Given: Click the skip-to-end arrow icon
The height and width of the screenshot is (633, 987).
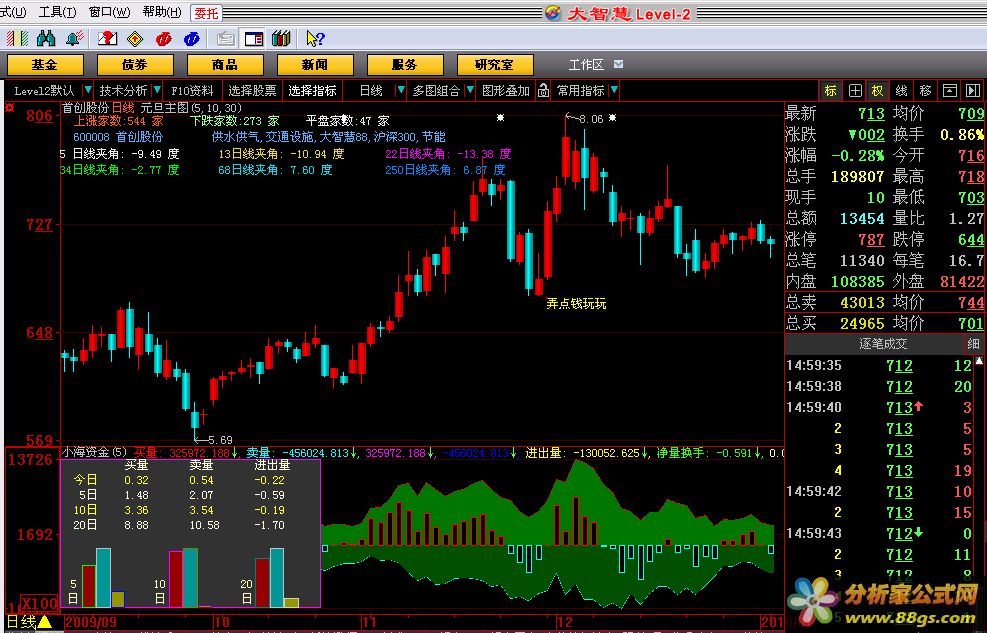Looking at the screenshot, I should tap(973, 91).
